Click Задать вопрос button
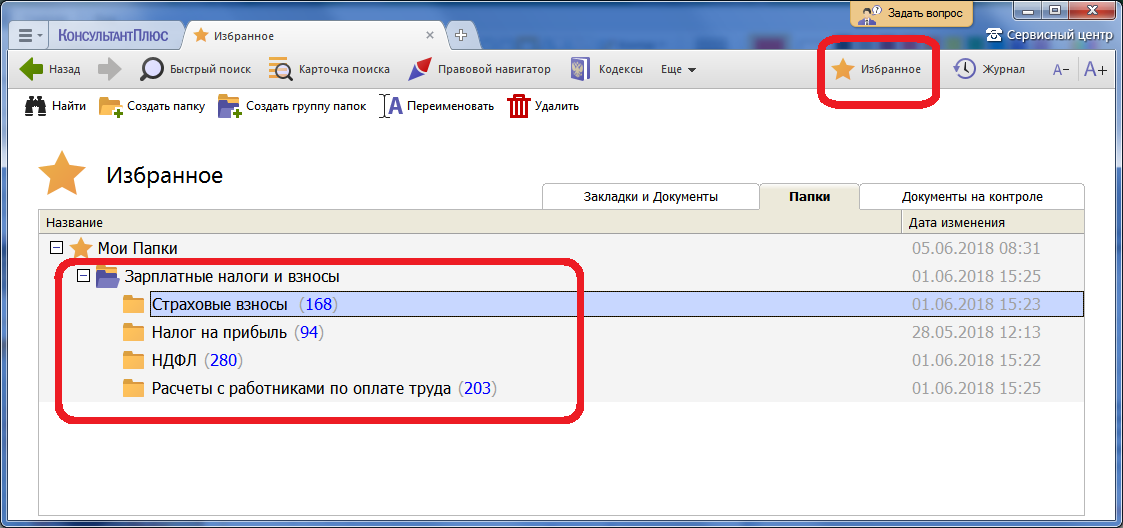Viewport: 1123px width, 528px height. coord(912,12)
